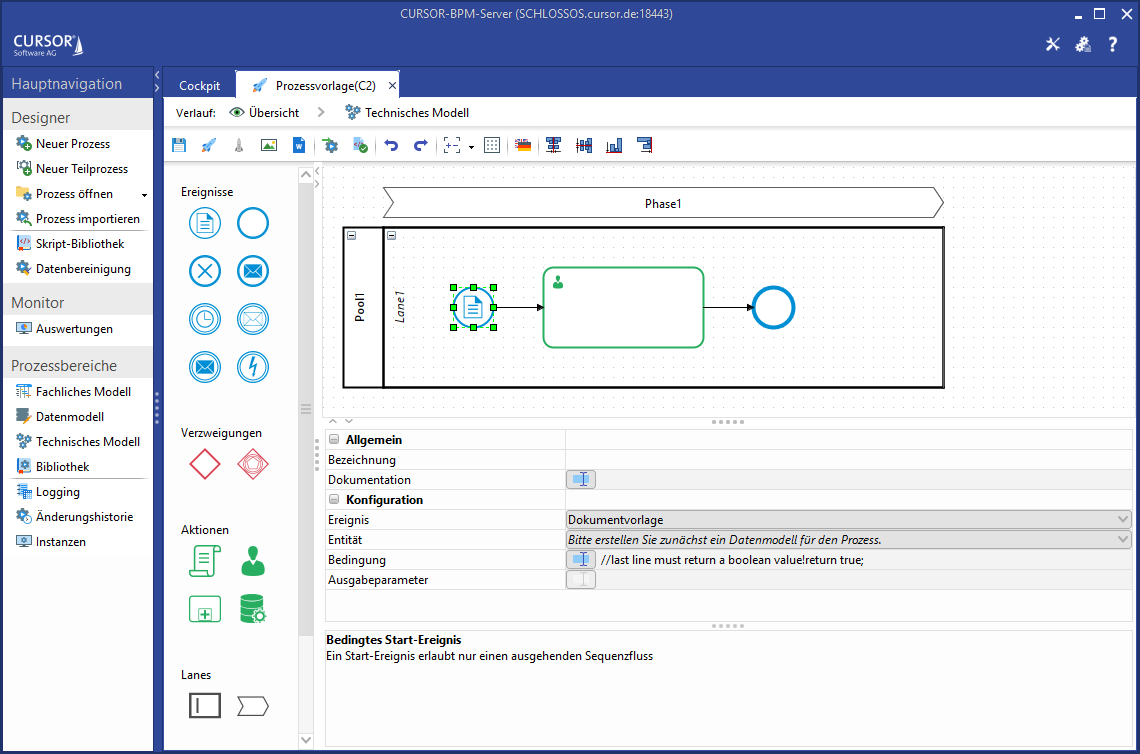Select the red diamond gateway under Verzweigungen
This screenshot has height=754, width=1140.
pyautogui.click(x=205, y=464)
